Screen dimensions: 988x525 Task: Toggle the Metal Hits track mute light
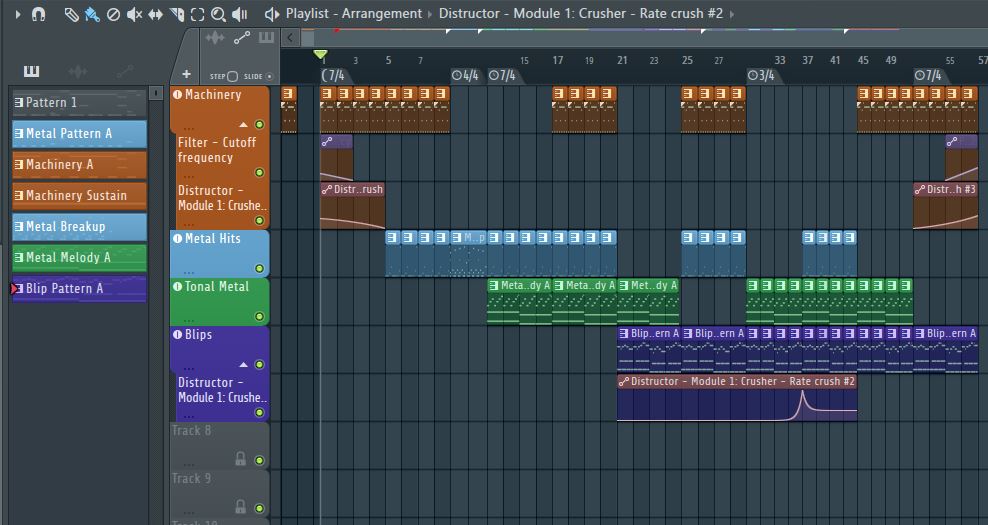(x=259, y=269)
